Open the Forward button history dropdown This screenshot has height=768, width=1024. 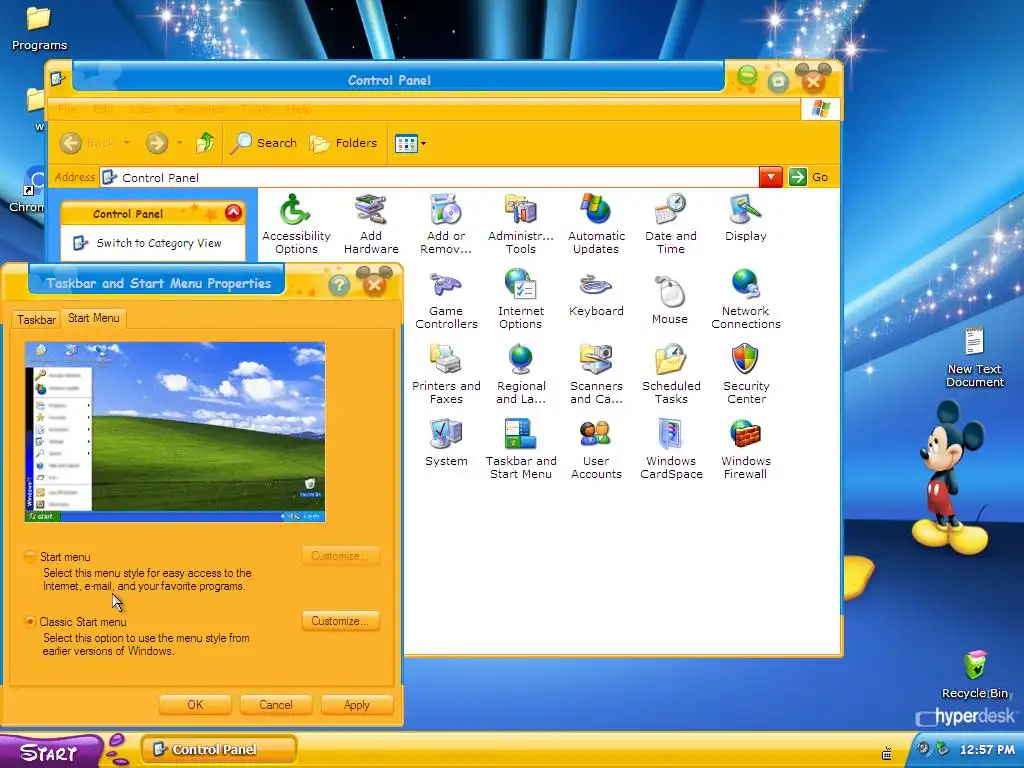click(180, 142)
